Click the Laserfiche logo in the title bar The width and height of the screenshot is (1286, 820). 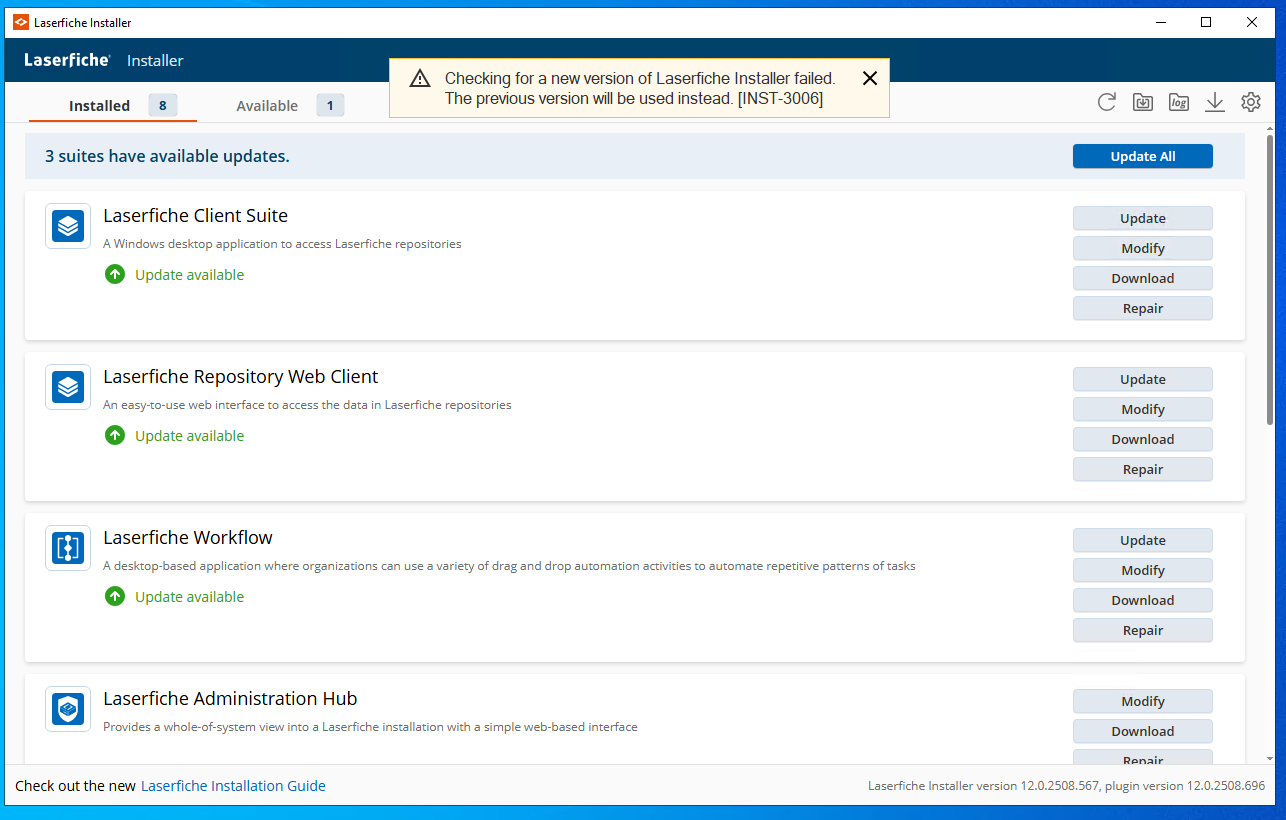tap(21, 22)
